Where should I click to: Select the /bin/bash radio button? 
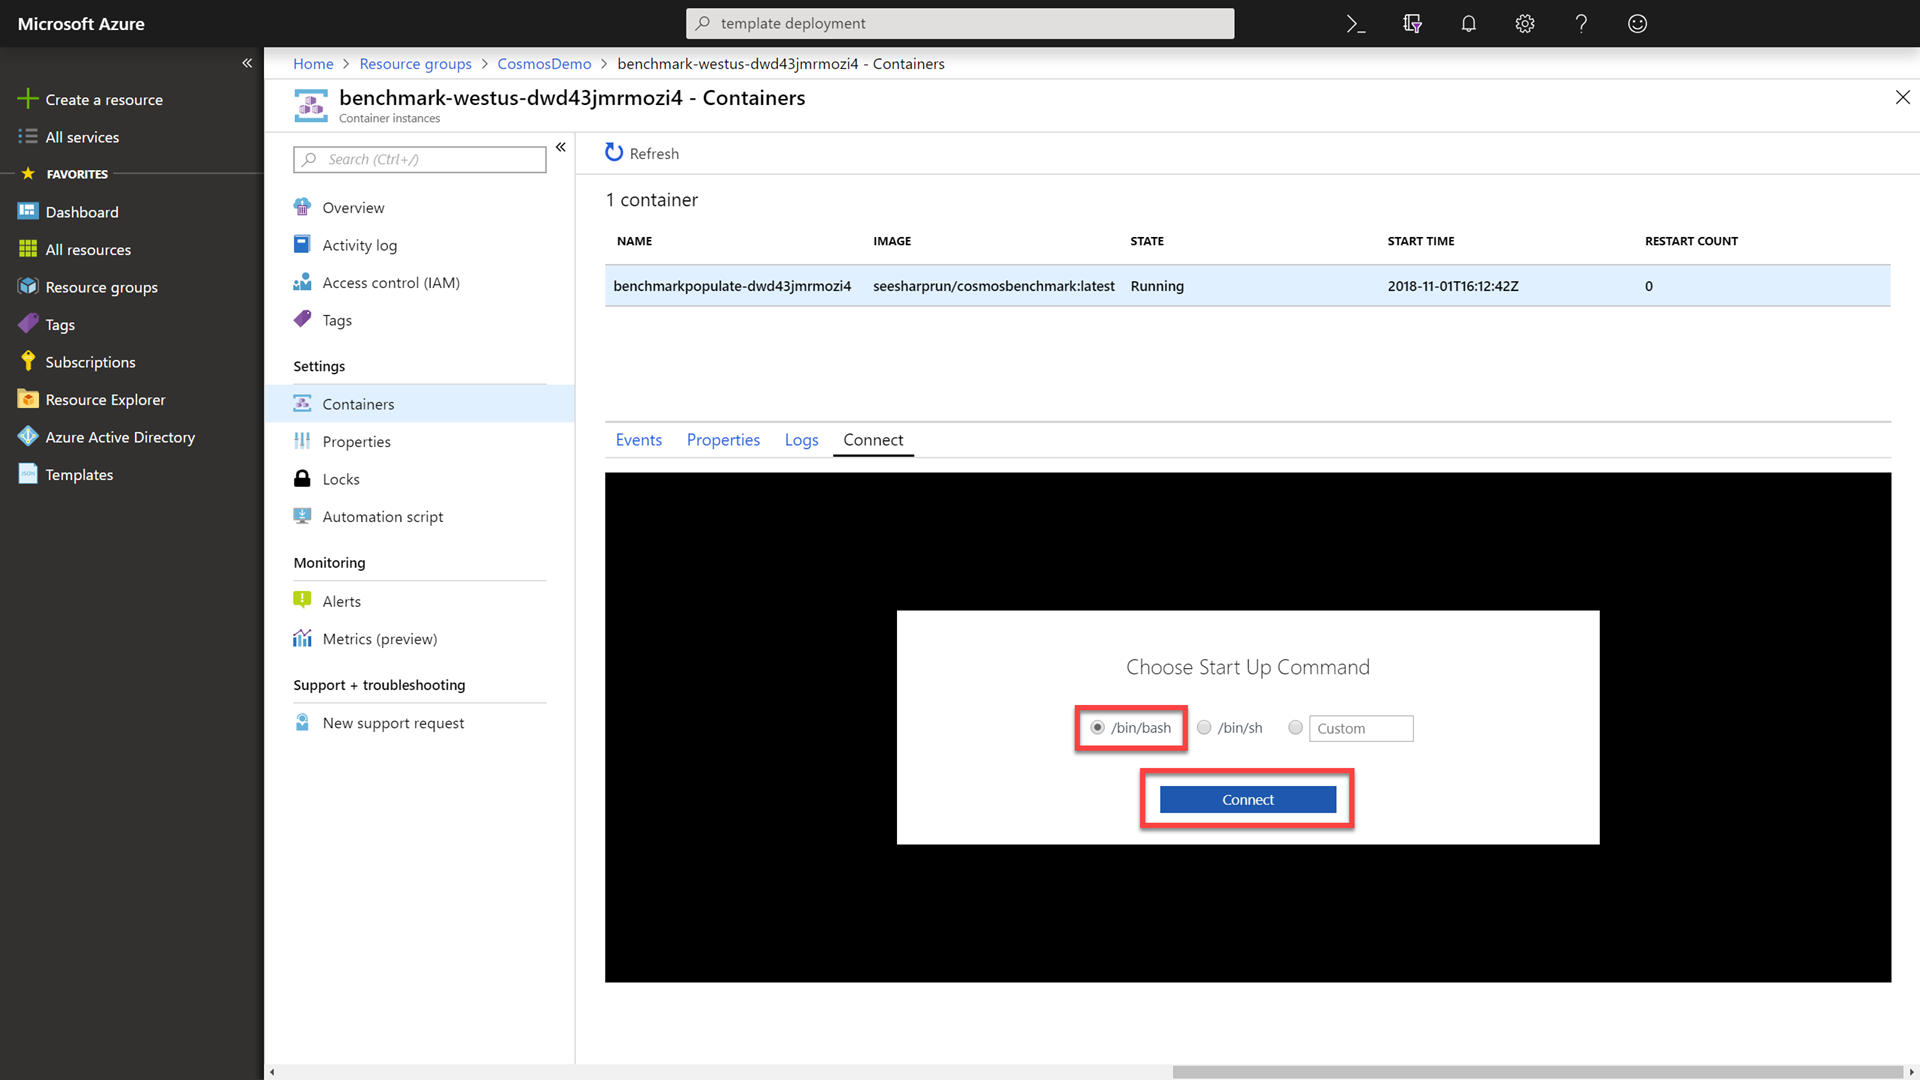click(1097, 727)
